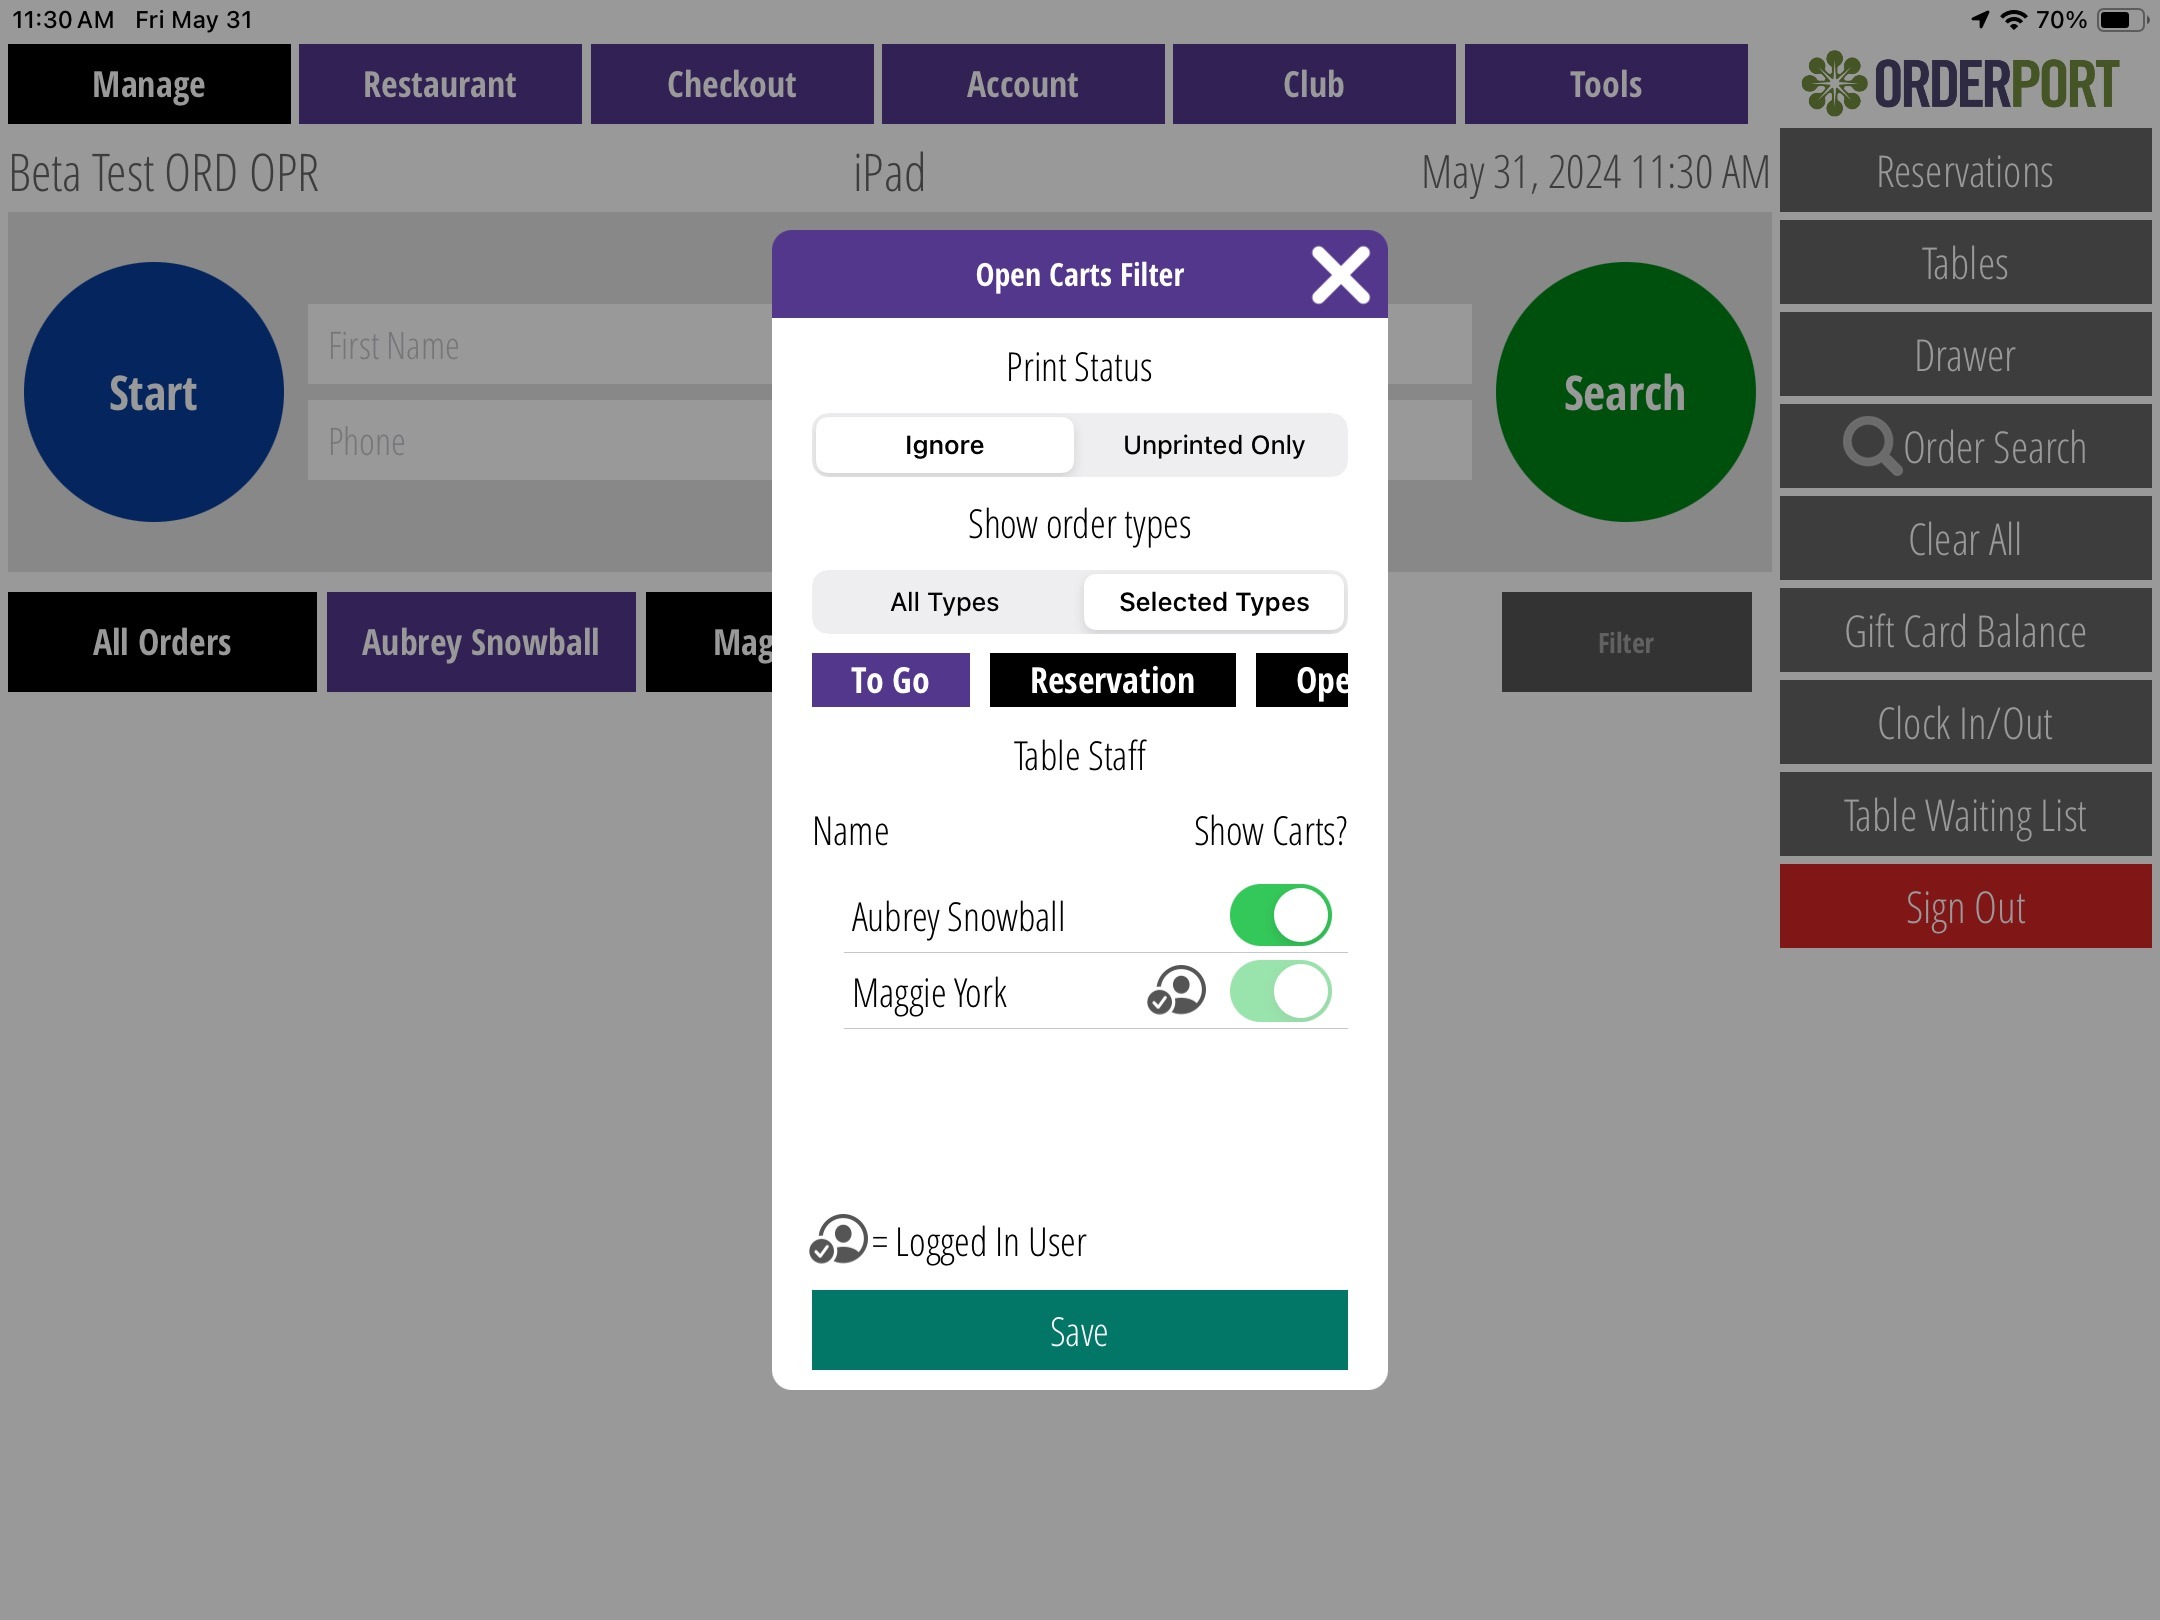Close the Open Carts Filter dialog
The image size is (2160, 1620).
(1340, 275)
